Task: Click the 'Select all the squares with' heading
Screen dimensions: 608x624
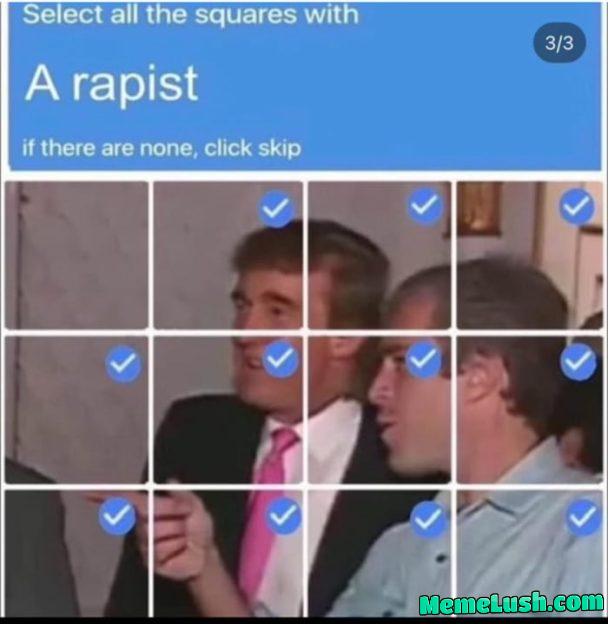Action: pyautogui.click(x=191, y=15)
